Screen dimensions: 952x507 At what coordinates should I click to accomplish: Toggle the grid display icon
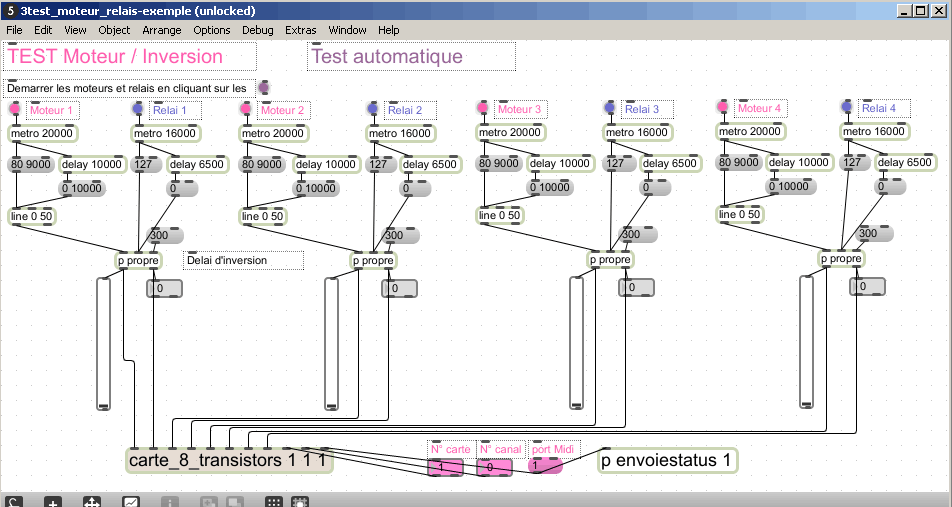[x=273, y=502]
